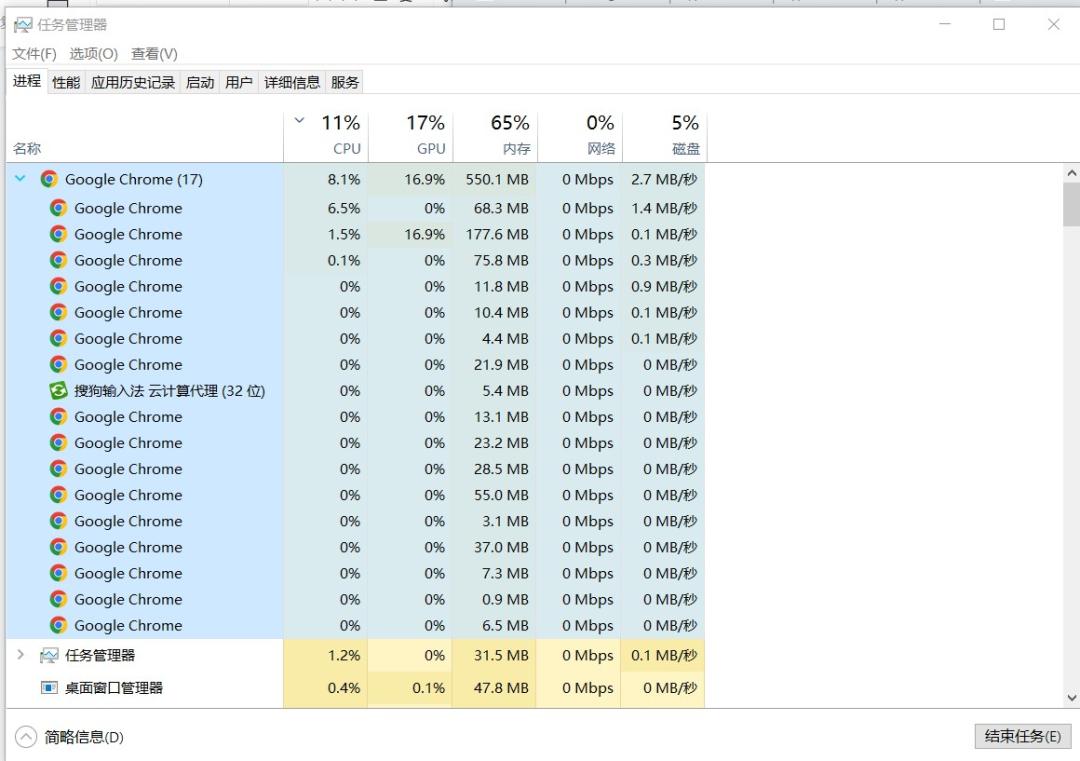This screenshot has height=761, width=1080.
Task: Click the scrollbar down arrow
Action: (1071, 698)
